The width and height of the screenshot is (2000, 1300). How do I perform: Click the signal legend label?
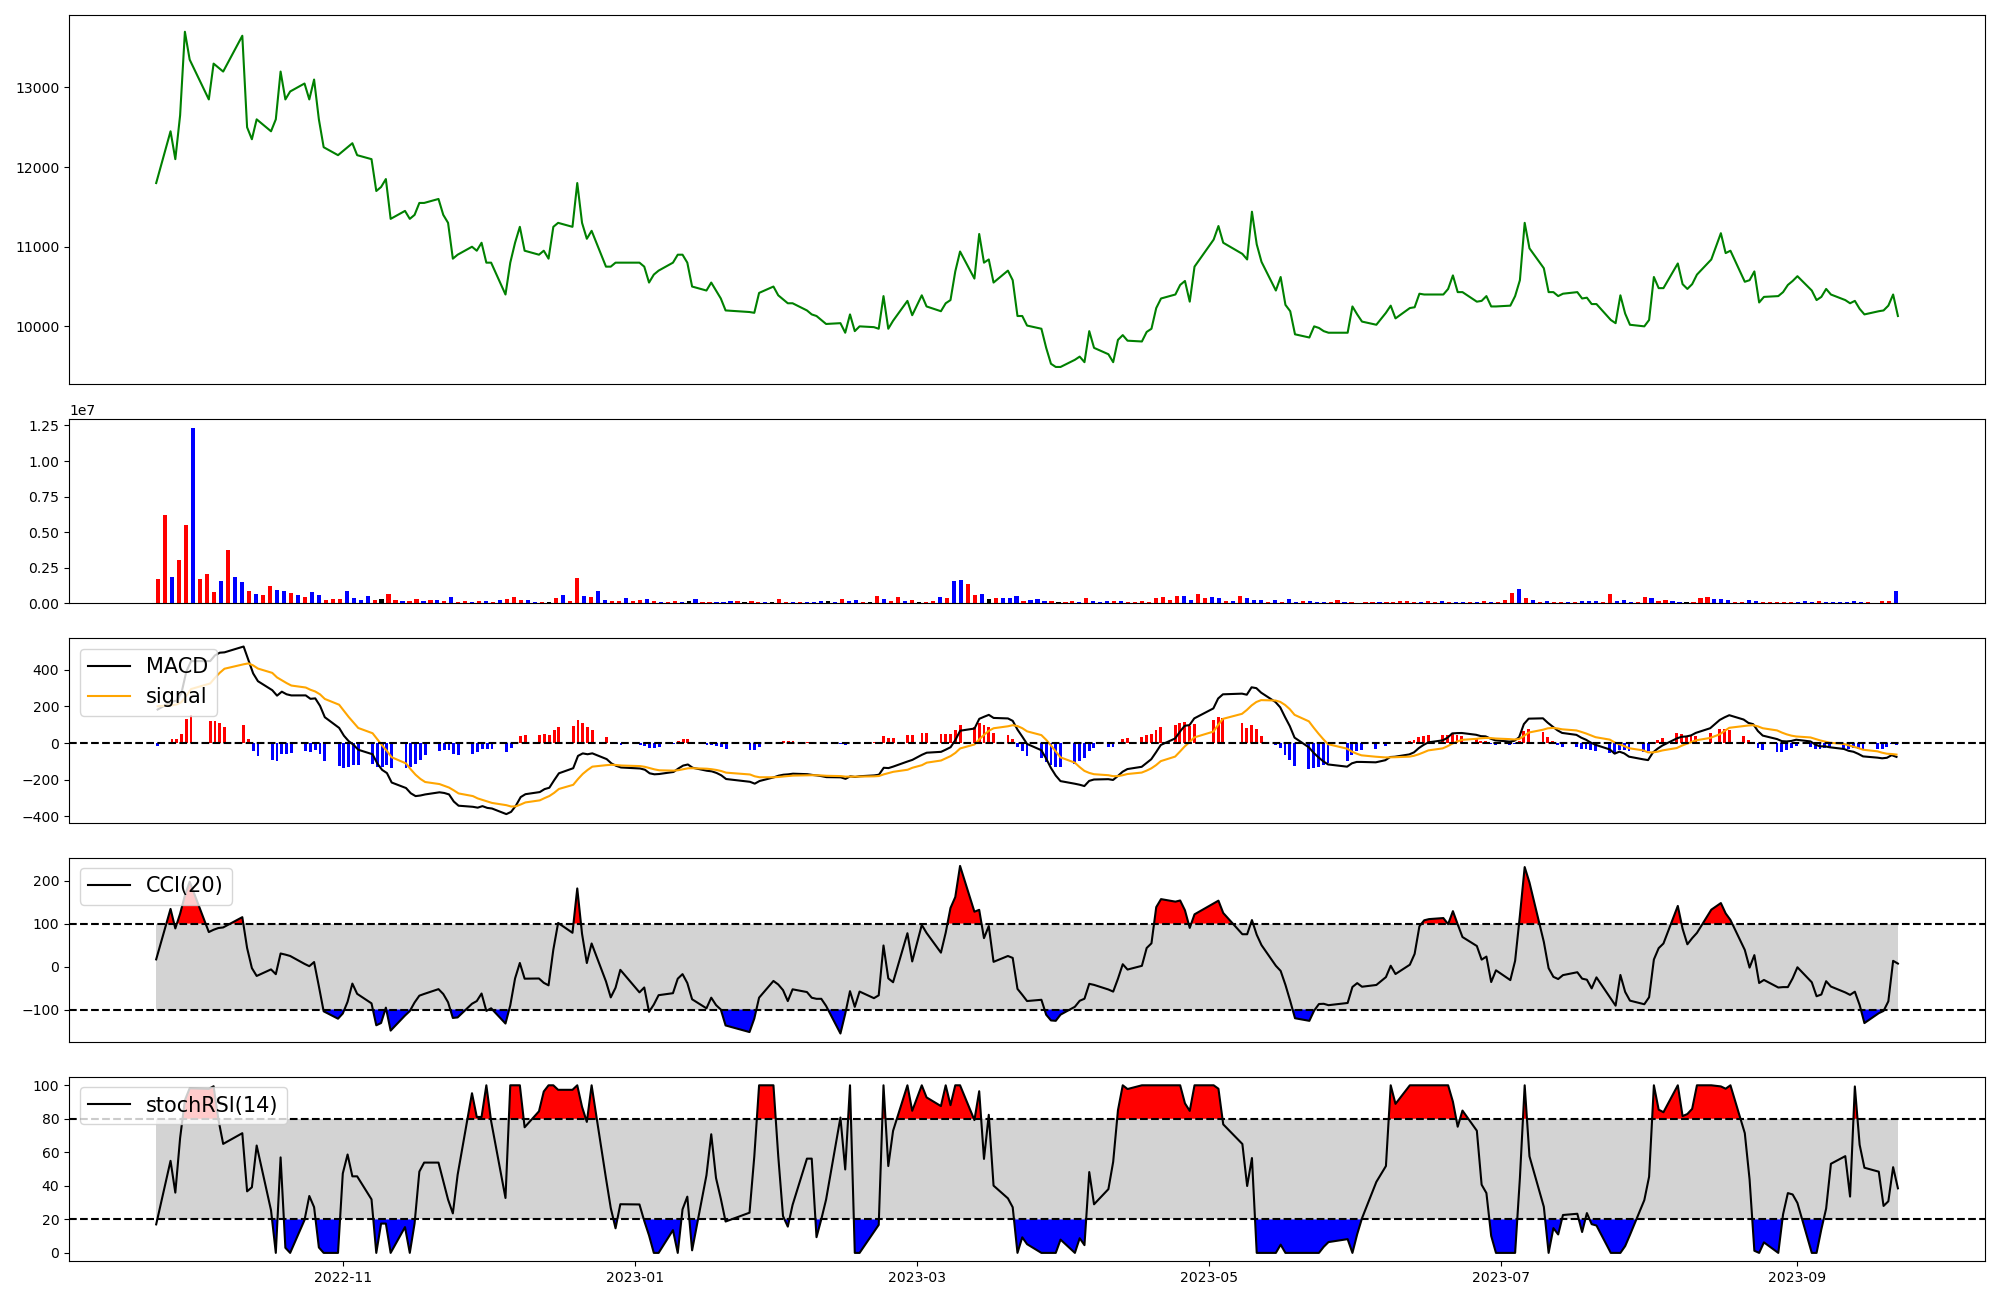point(176,696)
